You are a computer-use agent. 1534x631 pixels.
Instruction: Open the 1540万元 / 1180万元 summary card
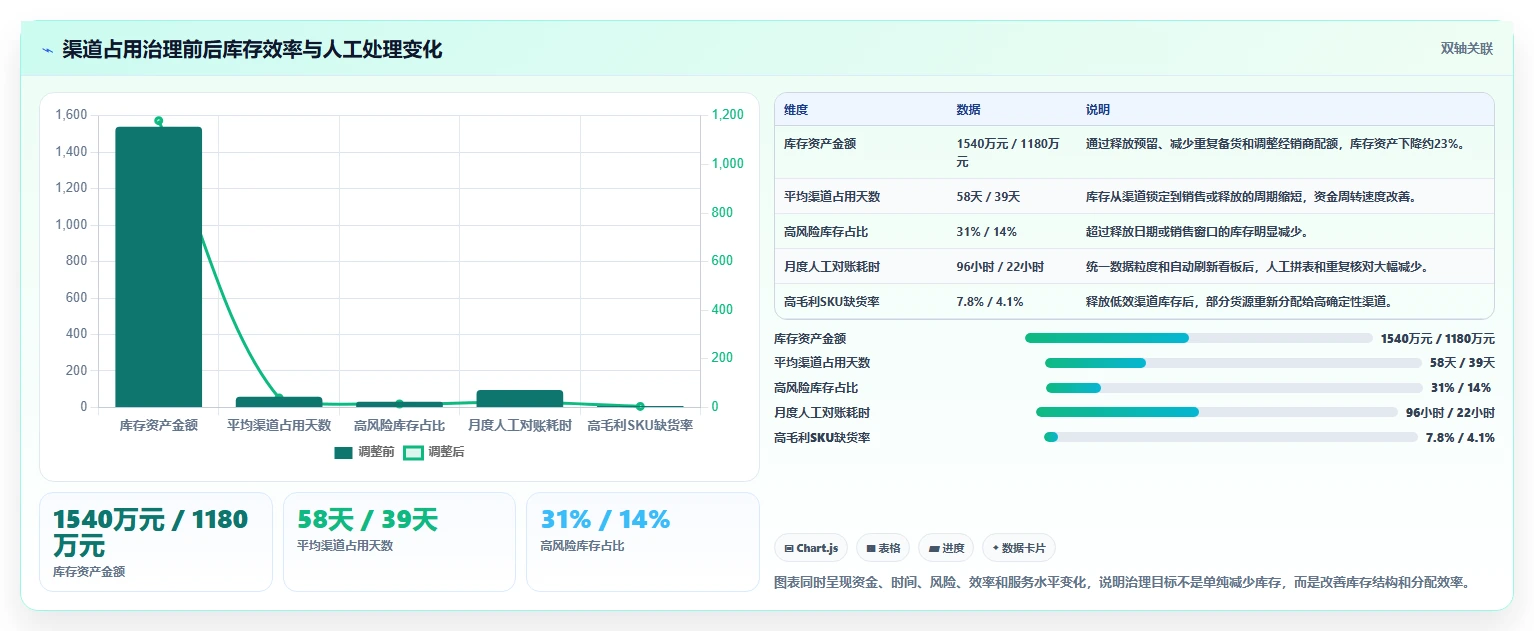(x=156, y=542)
